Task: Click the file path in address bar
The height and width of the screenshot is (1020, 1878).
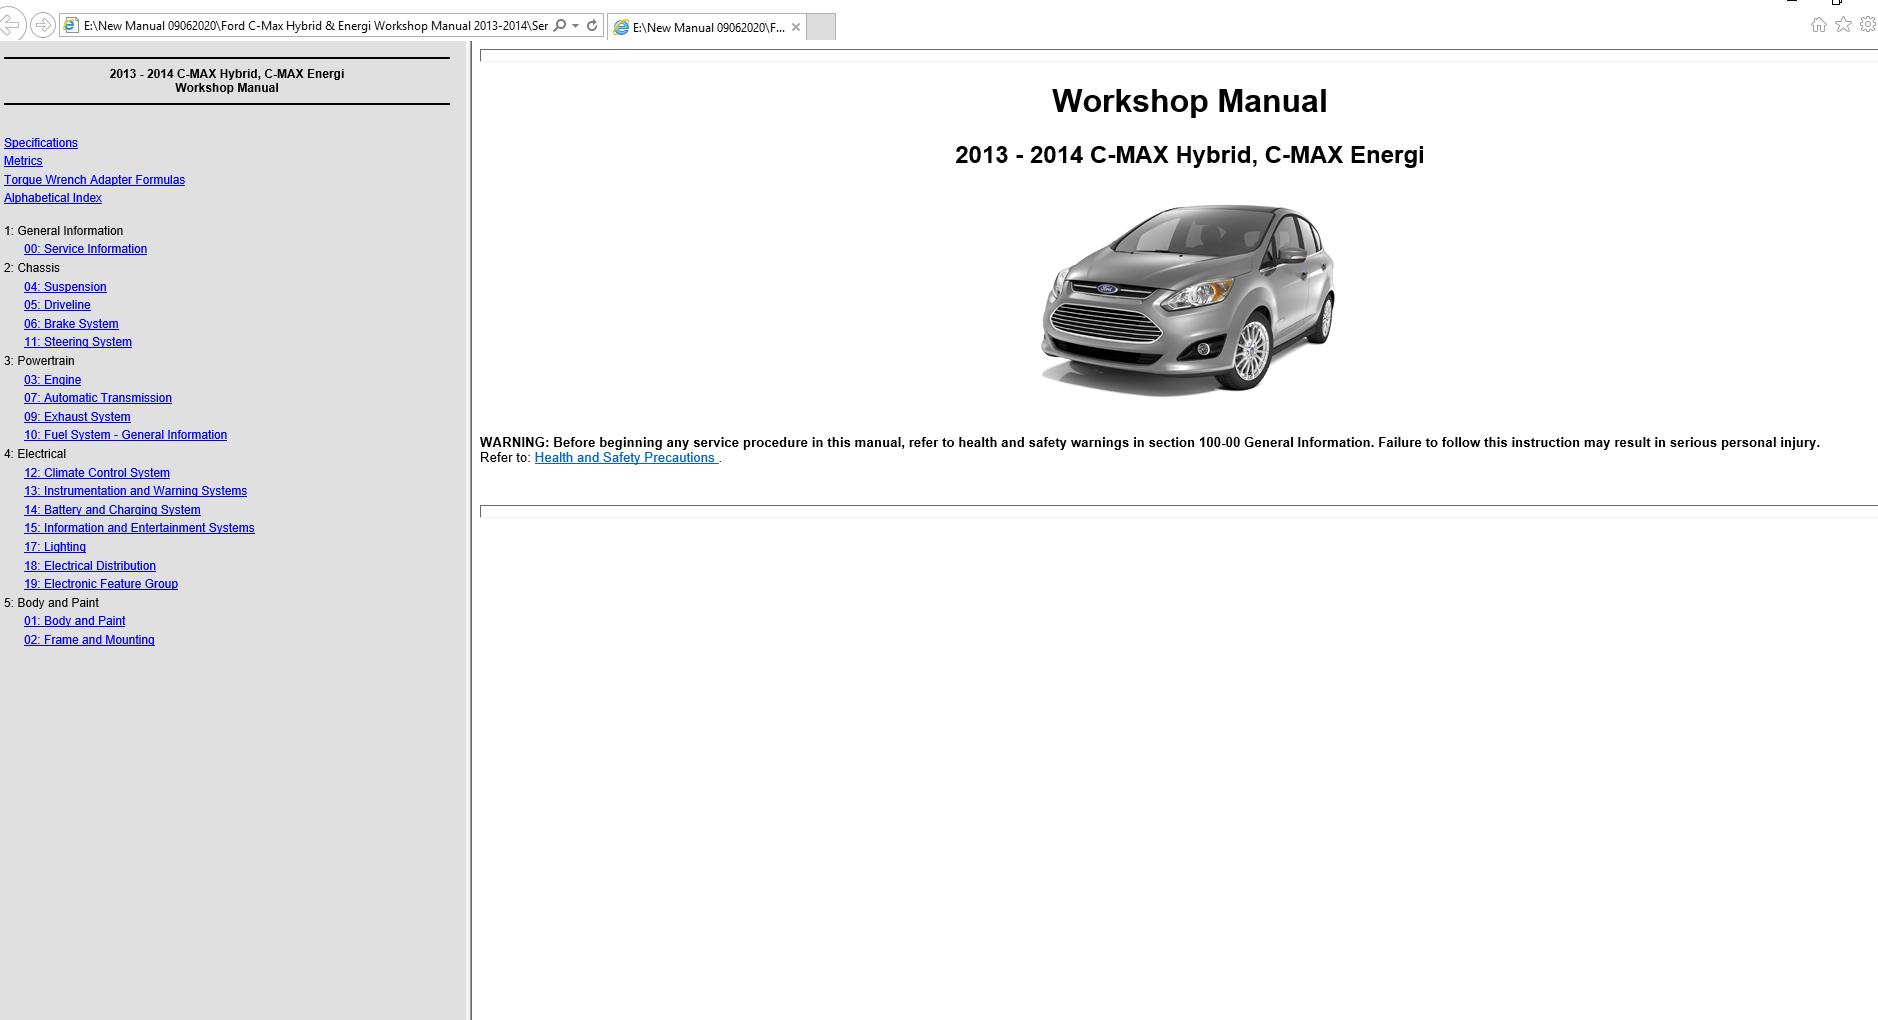Action: pos(315,26)
